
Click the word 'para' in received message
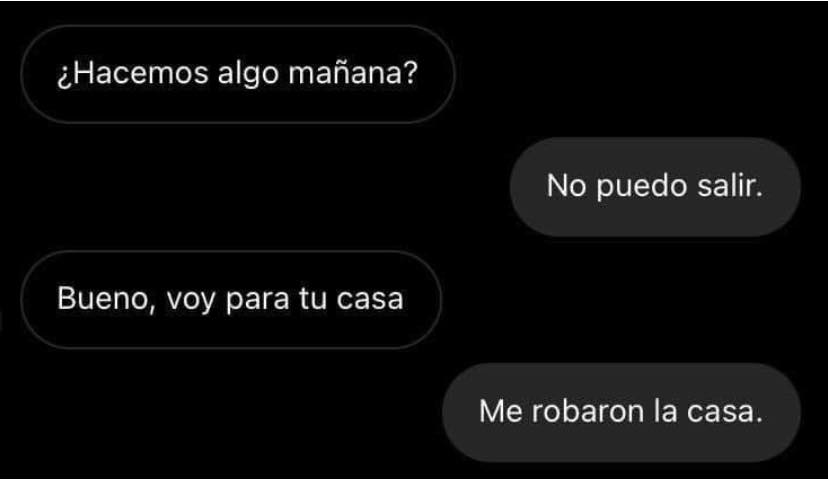(x=258, y=301)
